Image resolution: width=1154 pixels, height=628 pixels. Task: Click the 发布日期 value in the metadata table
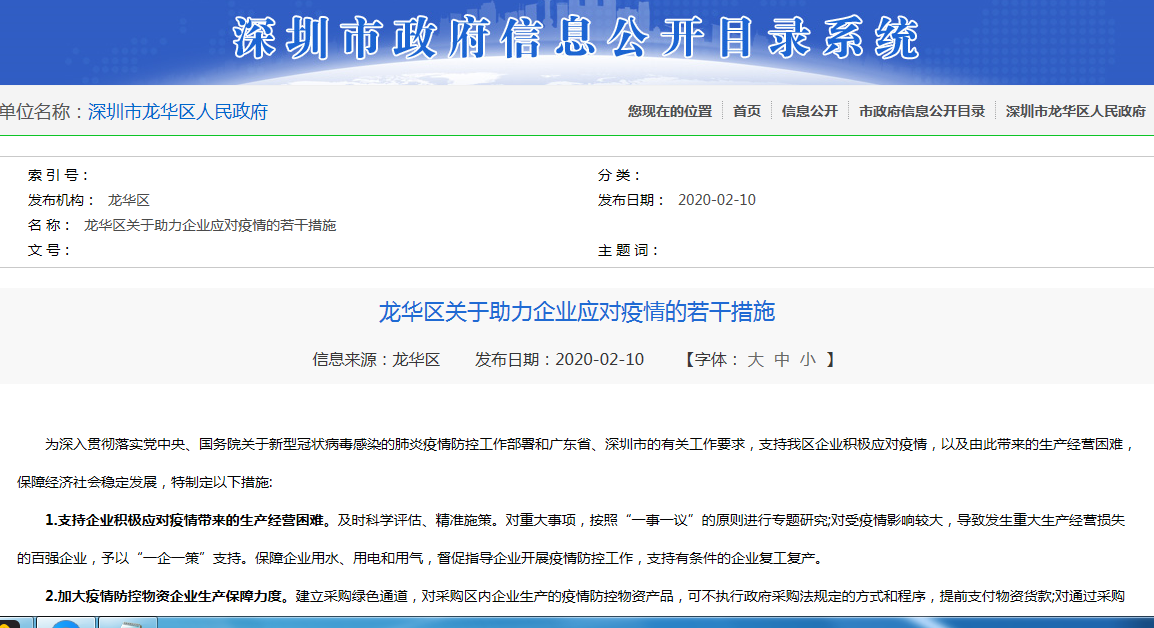click(x=716, y=200)
